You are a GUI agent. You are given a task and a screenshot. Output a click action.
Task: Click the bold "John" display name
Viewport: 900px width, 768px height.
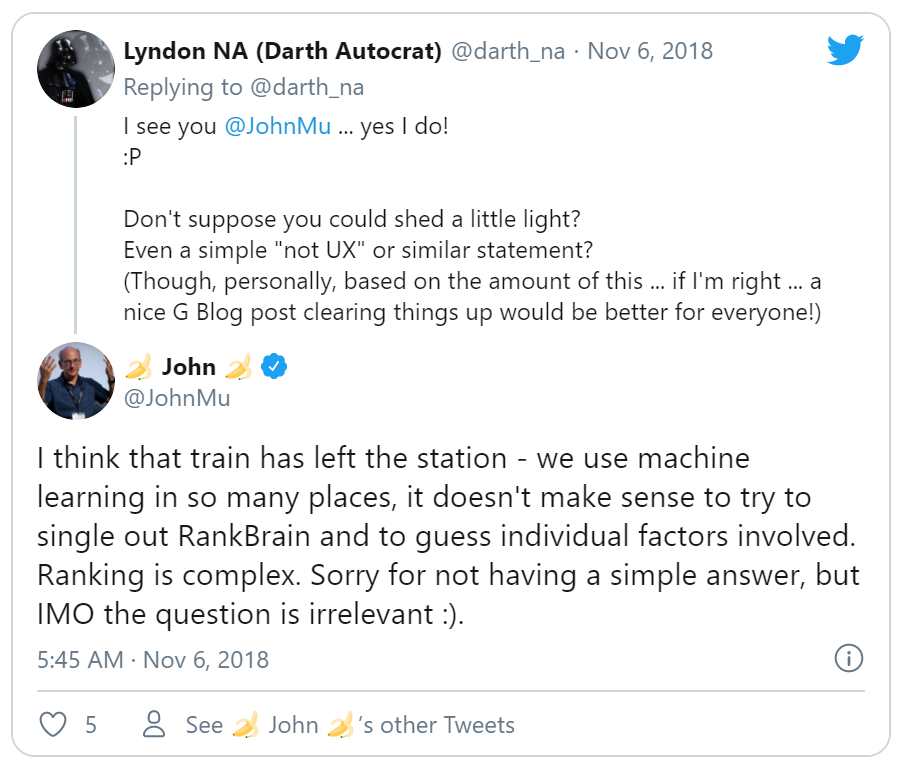coord(188,367)
